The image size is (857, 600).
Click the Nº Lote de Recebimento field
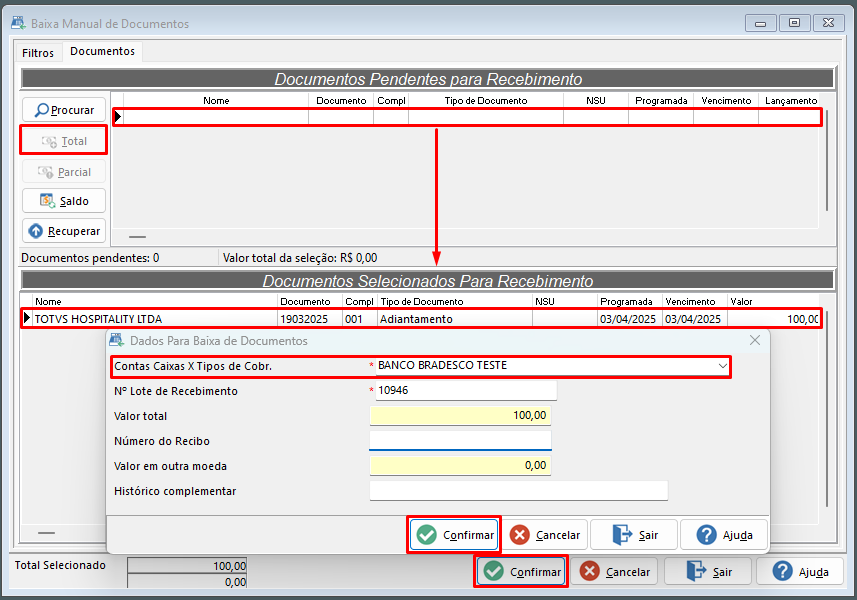click(466, 390)
